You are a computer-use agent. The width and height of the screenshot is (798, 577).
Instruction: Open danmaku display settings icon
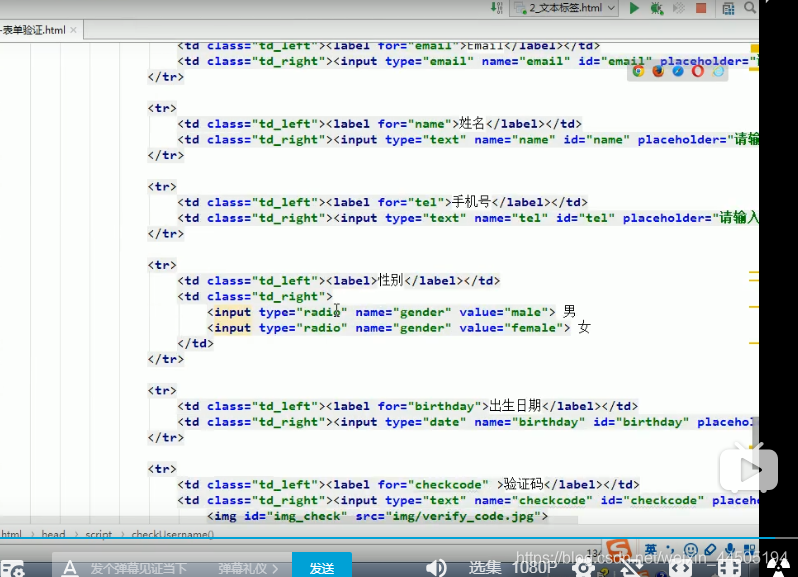[x=12, y=568]
